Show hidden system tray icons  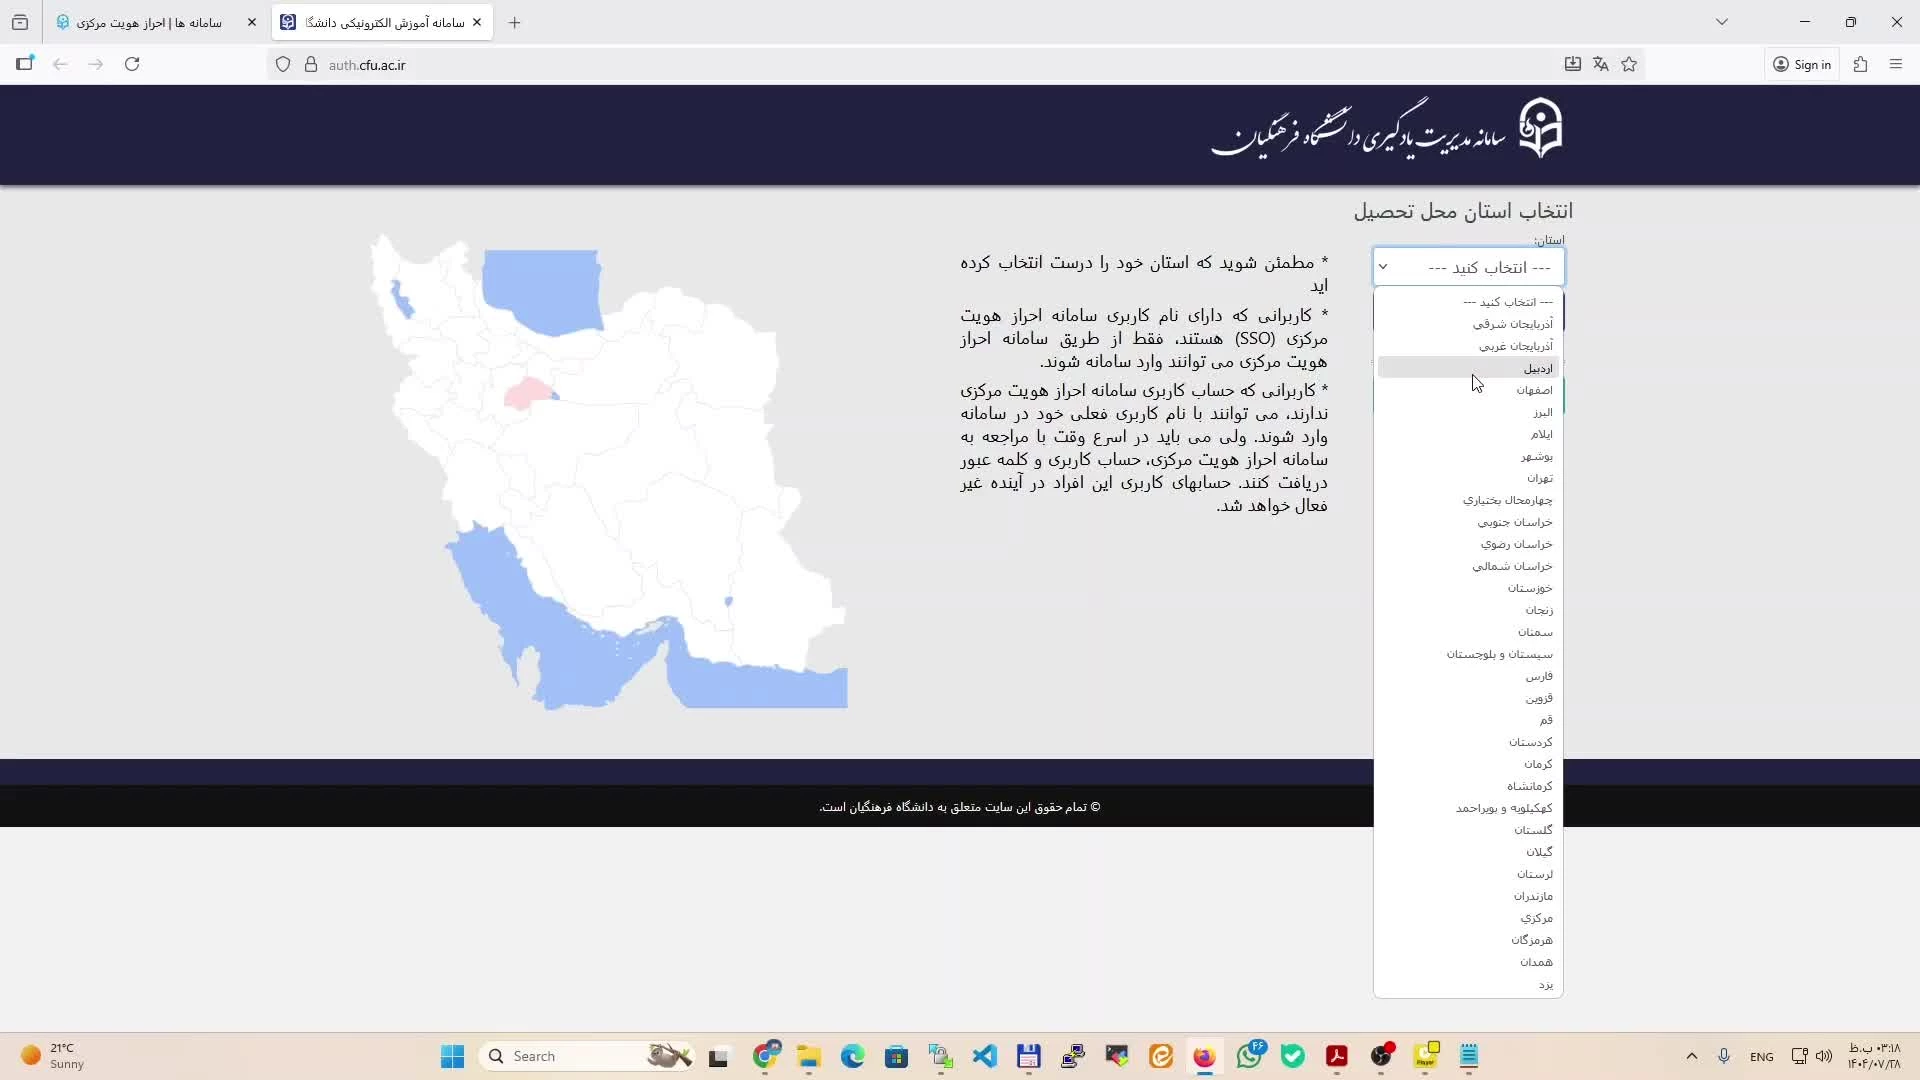(1691, 1056)
